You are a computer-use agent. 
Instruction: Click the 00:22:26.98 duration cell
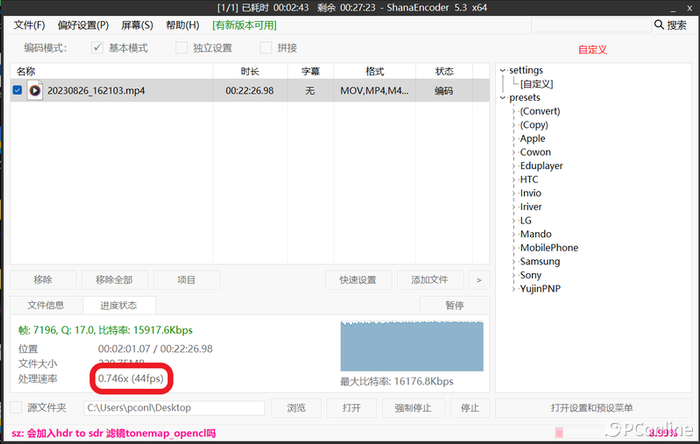(250, 91)
